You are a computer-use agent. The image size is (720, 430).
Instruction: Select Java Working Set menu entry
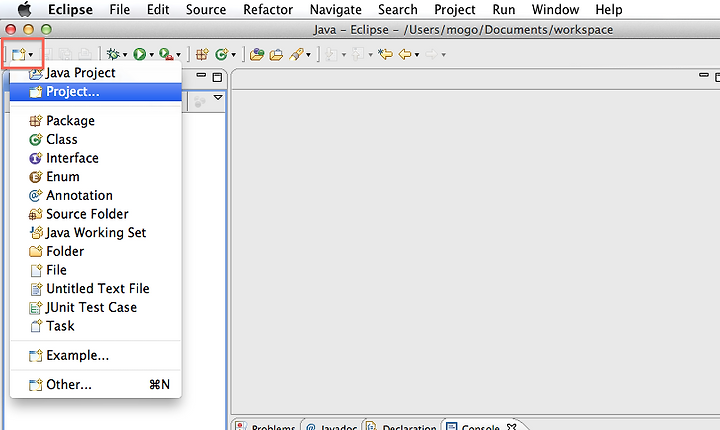96,232
